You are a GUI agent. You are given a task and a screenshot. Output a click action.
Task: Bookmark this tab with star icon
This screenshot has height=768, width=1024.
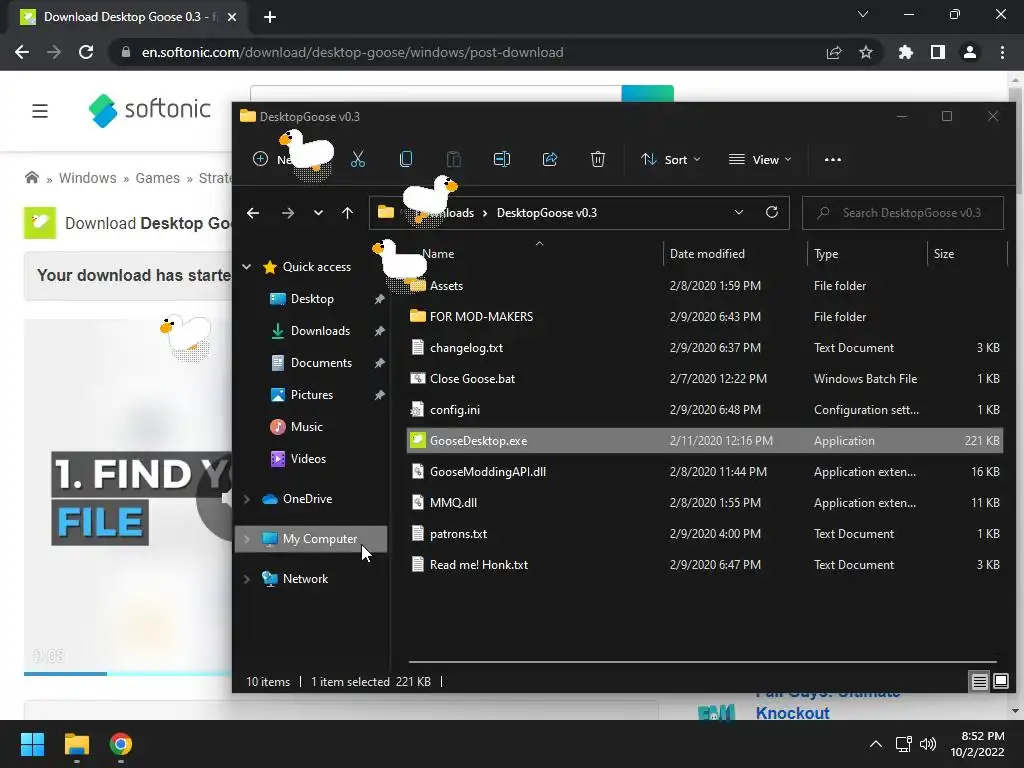pyautogui.click(x=866, y=52)
